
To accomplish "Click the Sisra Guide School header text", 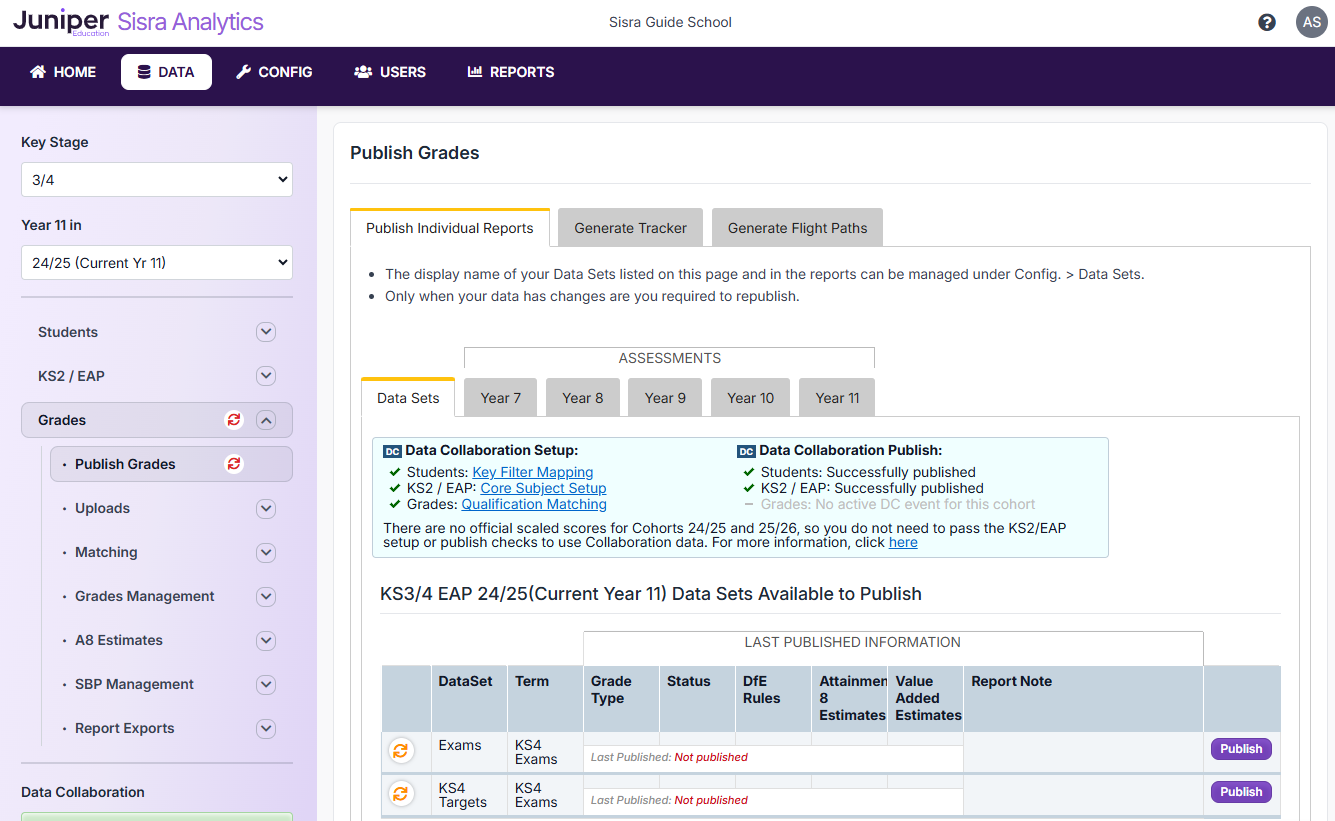I will pyautogui.click(x=670, y=22).
